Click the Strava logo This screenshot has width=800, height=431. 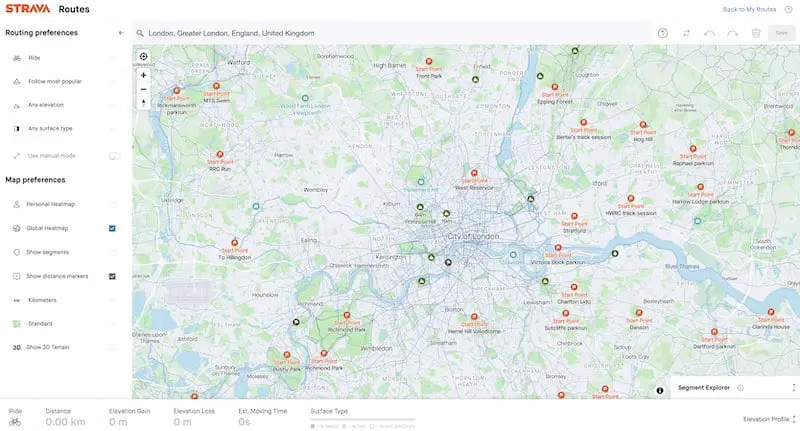pyautogui.click(x=28, y=9)
